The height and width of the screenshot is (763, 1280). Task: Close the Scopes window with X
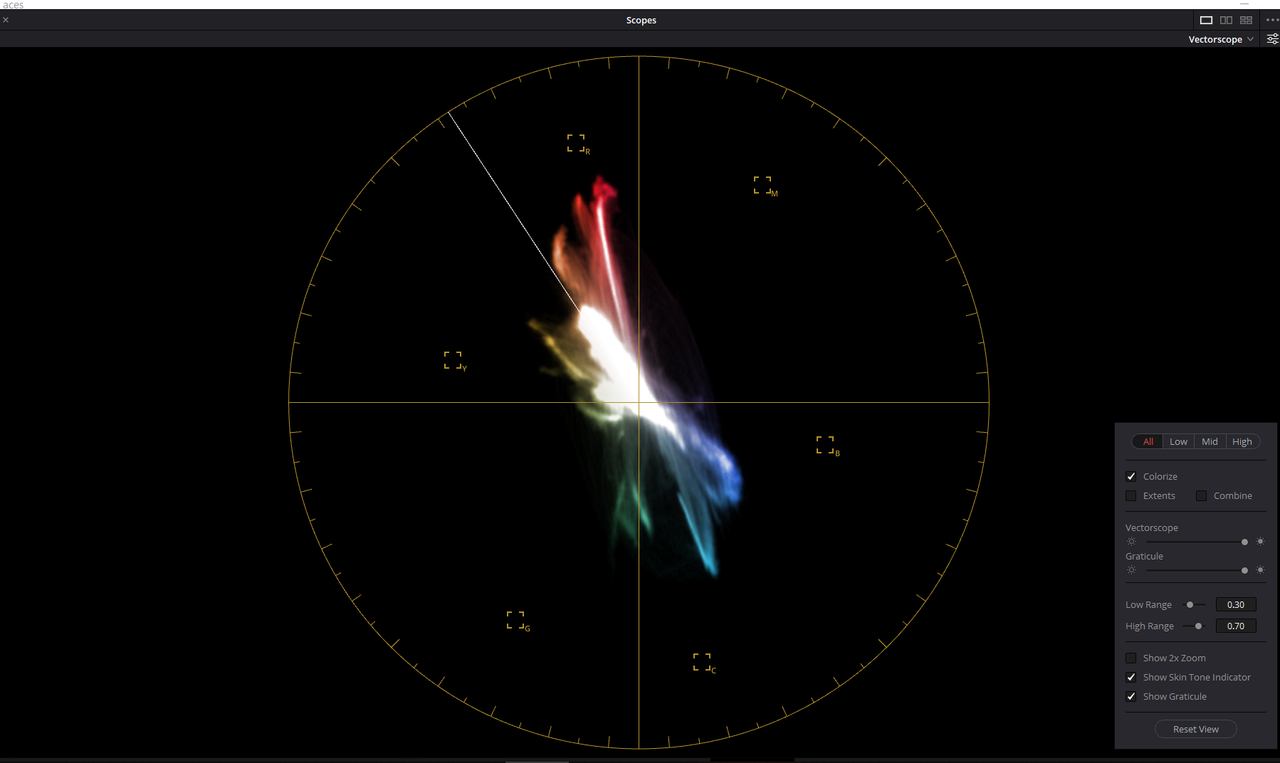click(6, 20)
